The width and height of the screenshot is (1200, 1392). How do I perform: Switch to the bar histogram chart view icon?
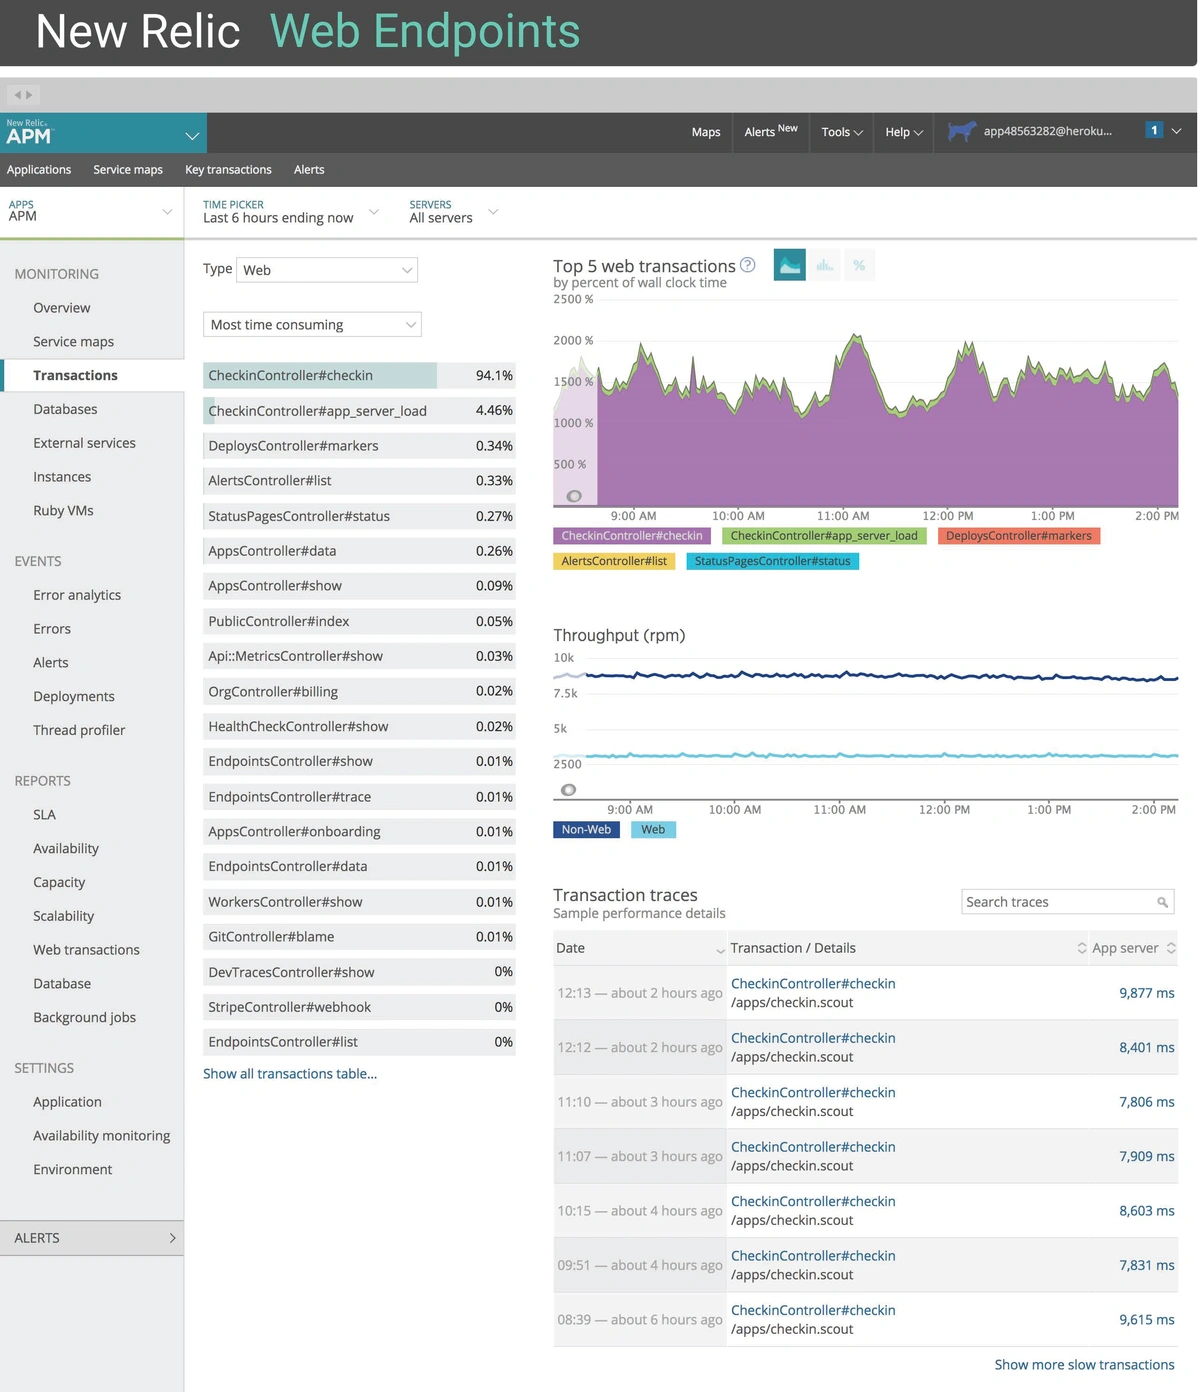(825, 265)
